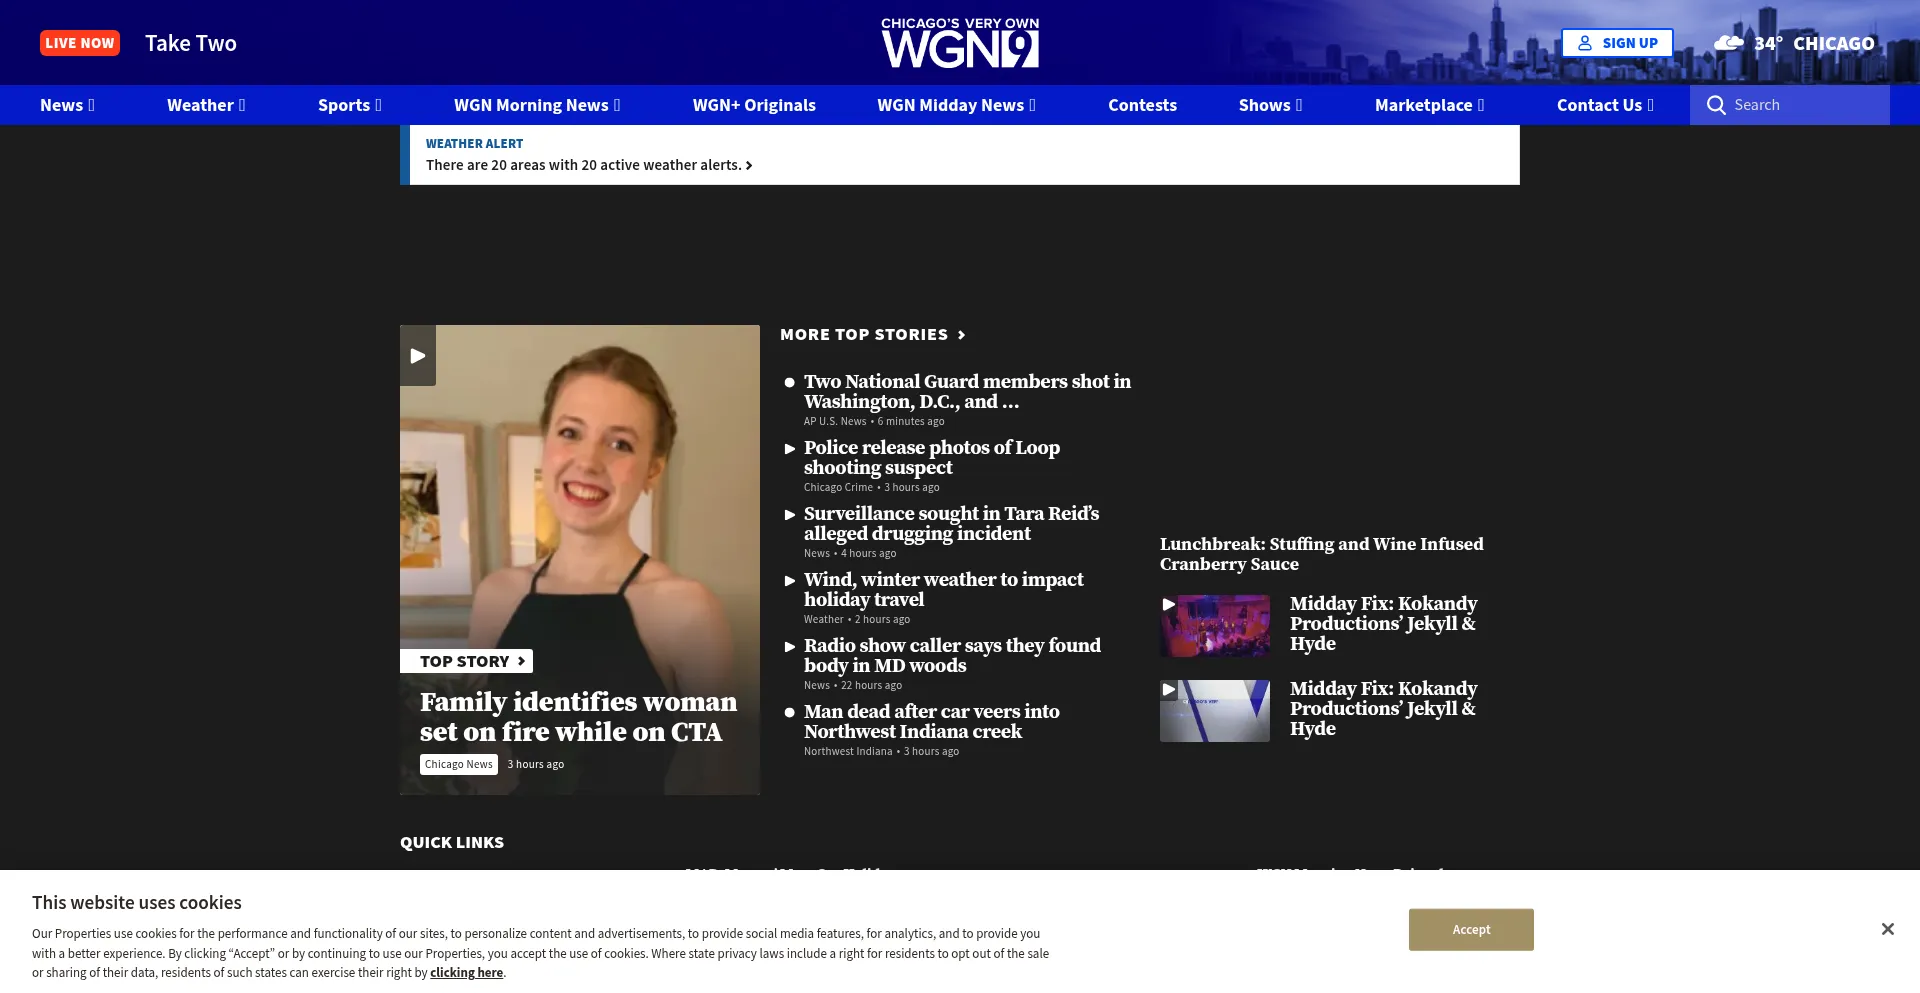Play the top story video icon

click(x=418, y=355)
